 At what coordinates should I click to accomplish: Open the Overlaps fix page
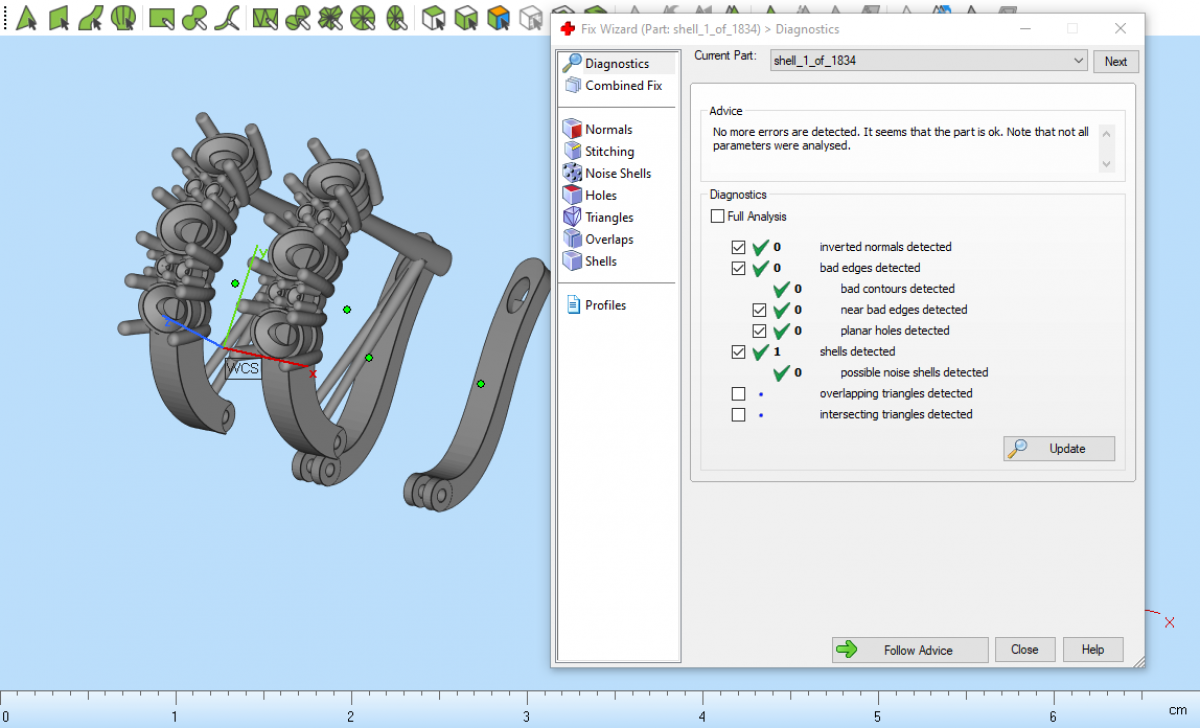[609, 239]
